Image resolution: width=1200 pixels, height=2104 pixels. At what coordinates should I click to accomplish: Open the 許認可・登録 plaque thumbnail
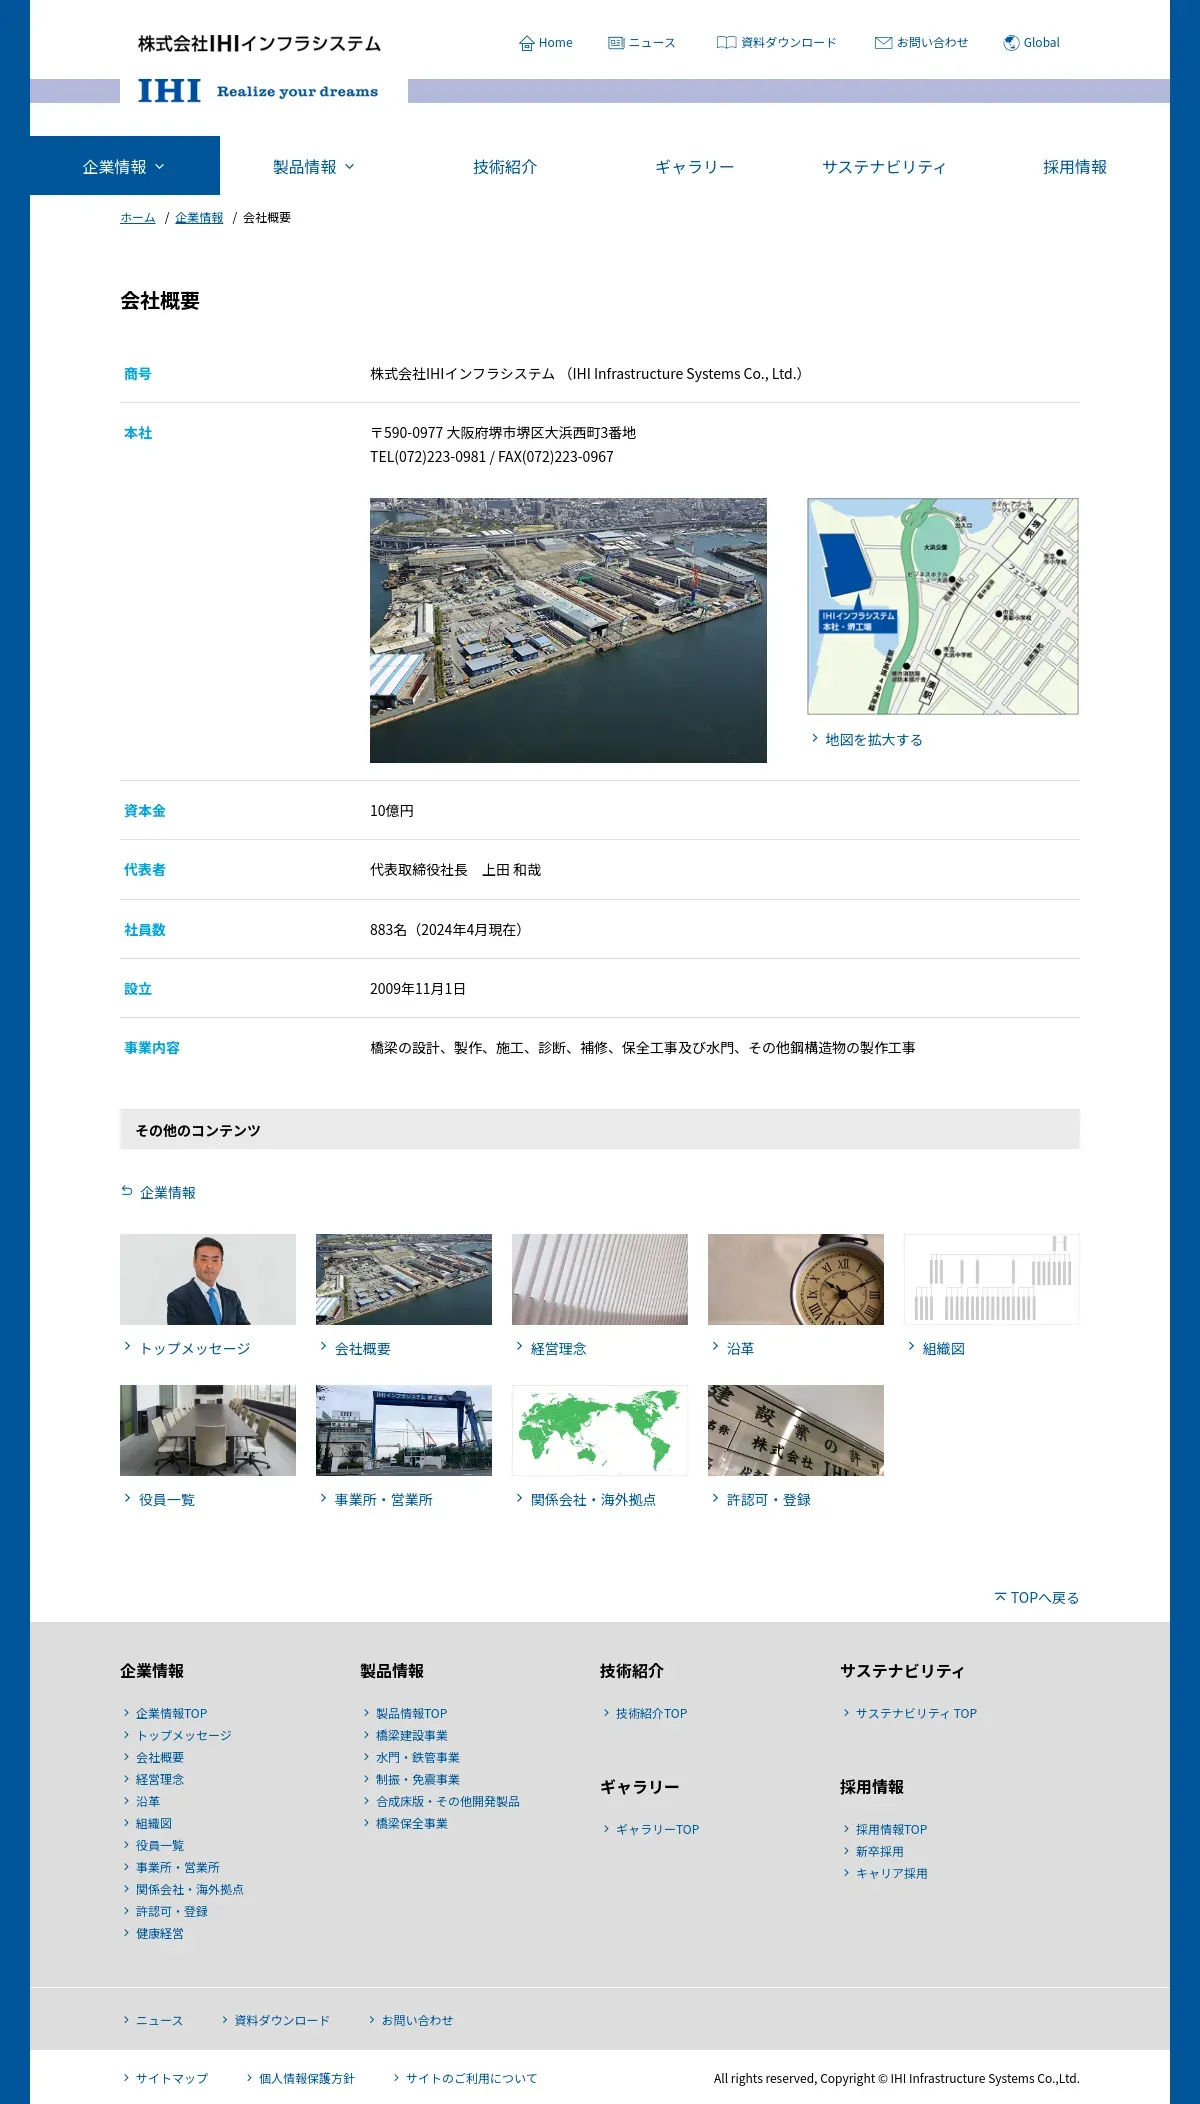(x=796, y=1430)
